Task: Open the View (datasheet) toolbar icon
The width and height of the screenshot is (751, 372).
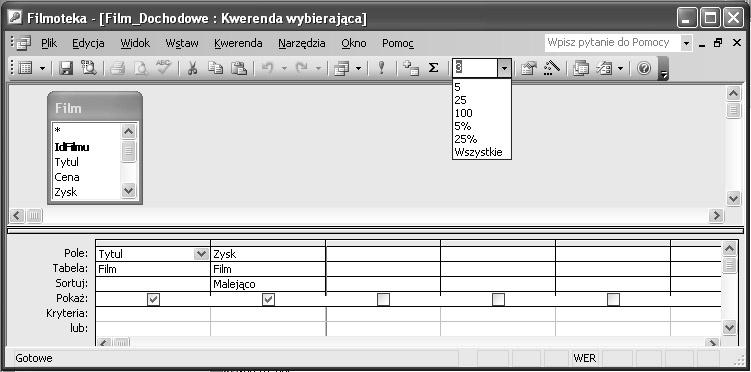Action: 25,69
